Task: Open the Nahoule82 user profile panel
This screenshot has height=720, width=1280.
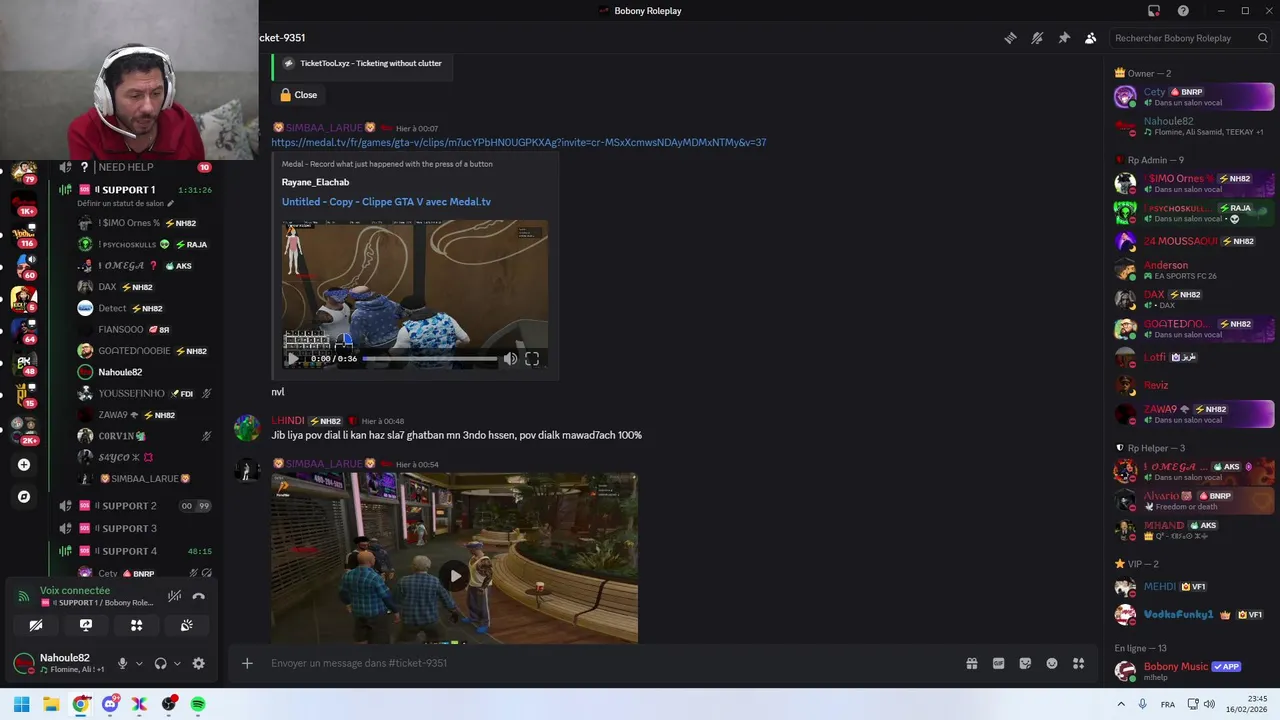Action: click(x=60, y=663)
